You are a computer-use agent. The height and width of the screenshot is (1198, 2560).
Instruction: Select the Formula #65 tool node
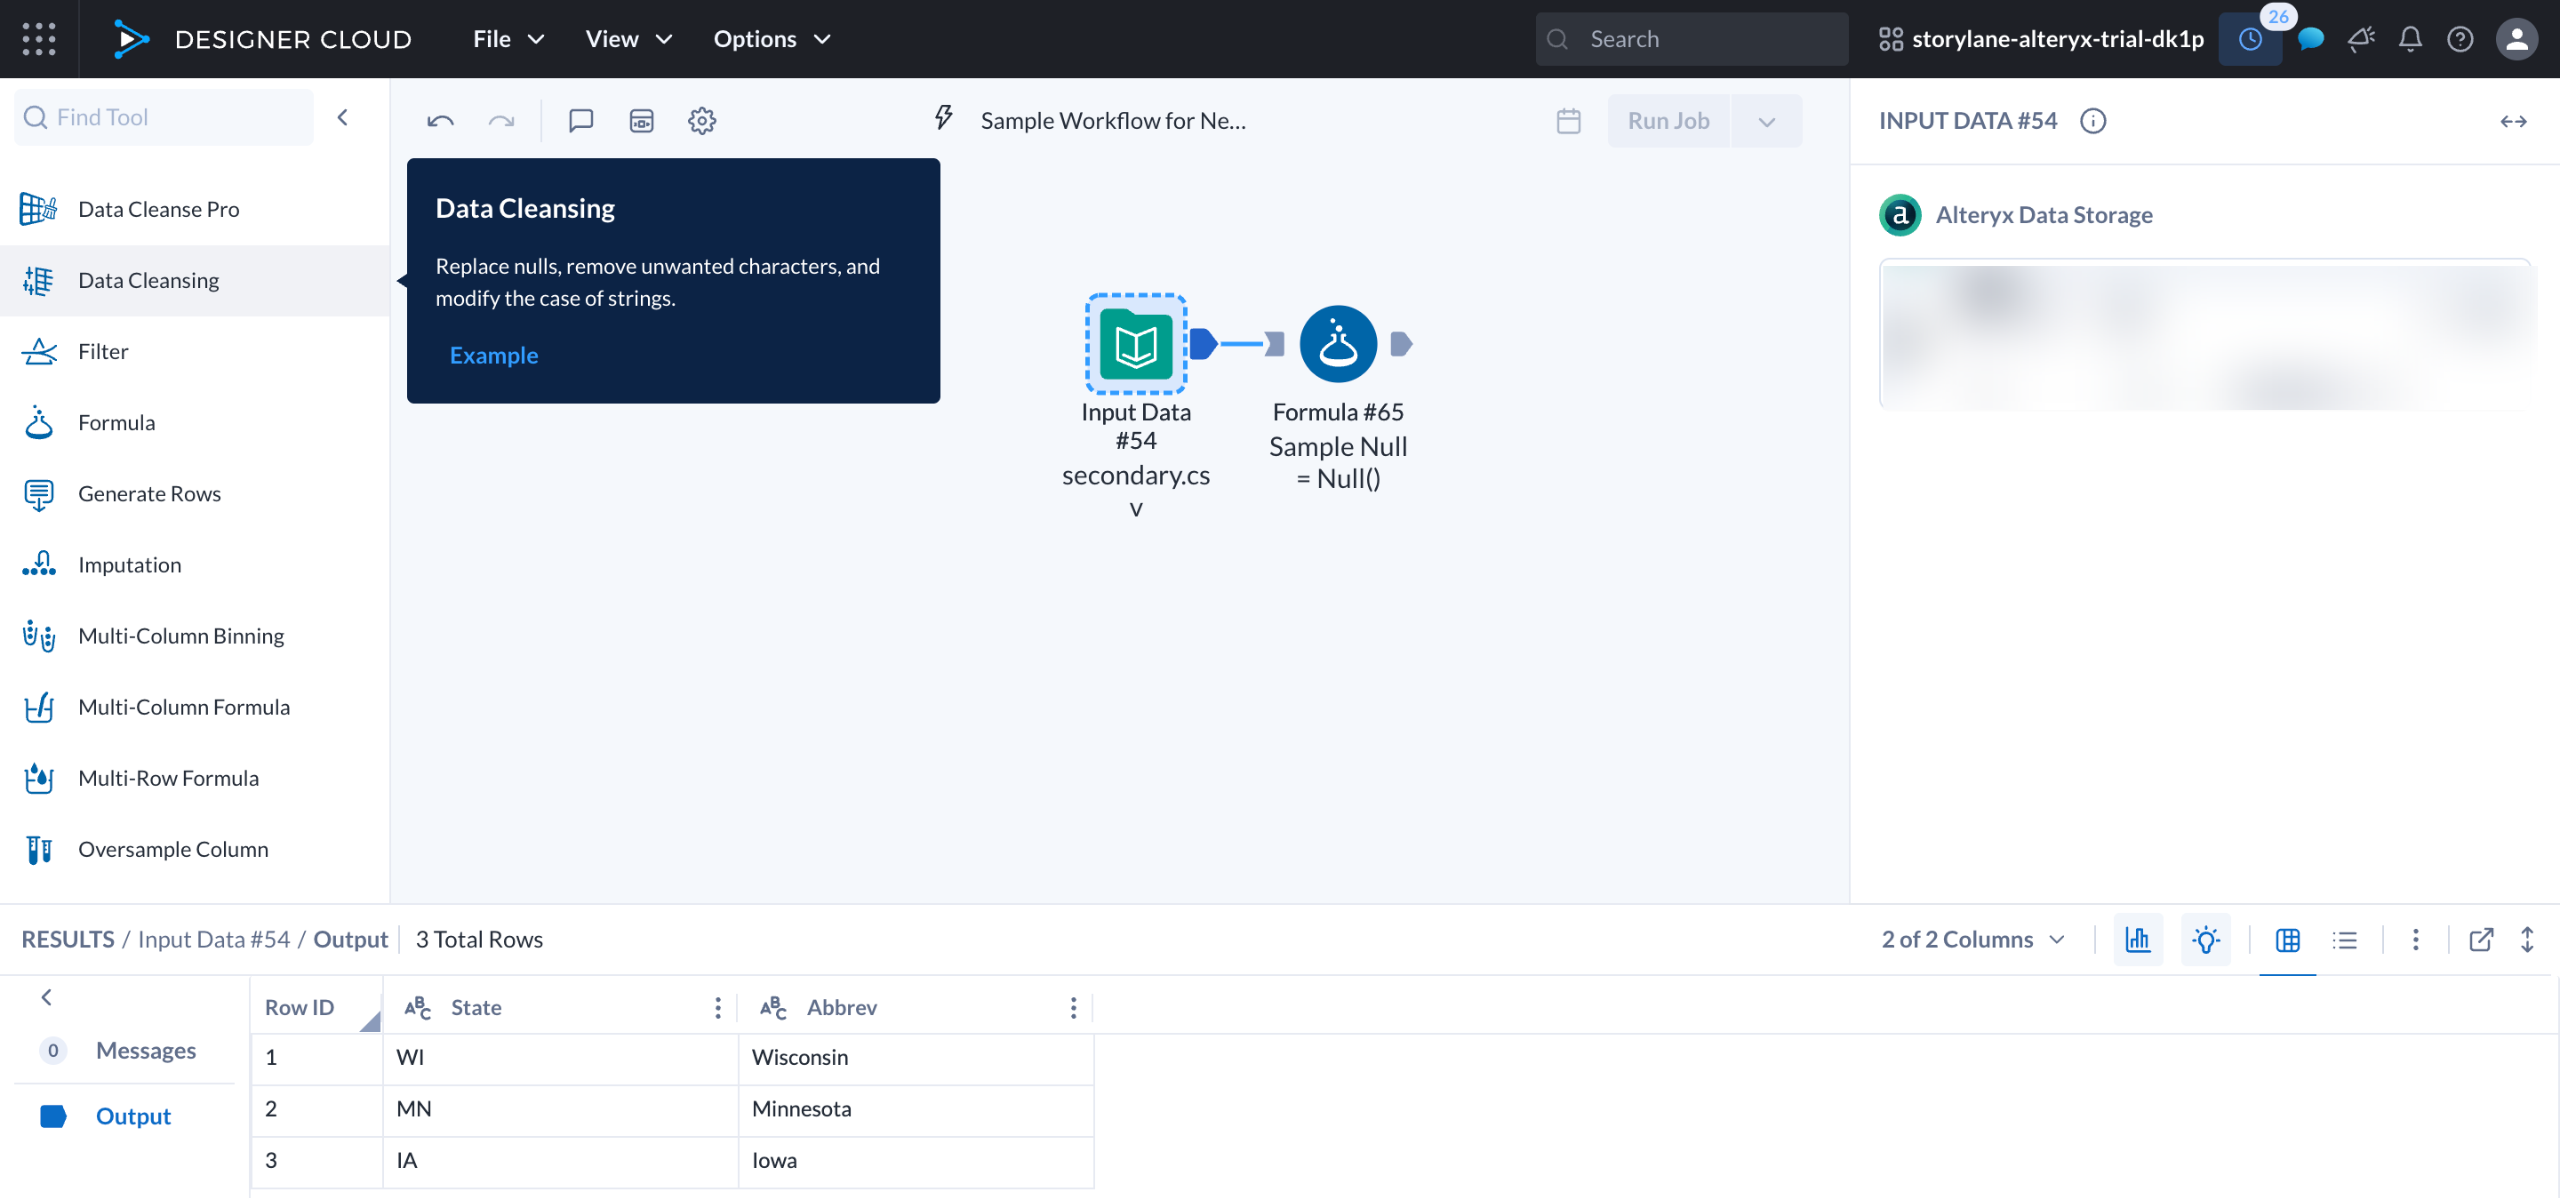coord(1338,344)
